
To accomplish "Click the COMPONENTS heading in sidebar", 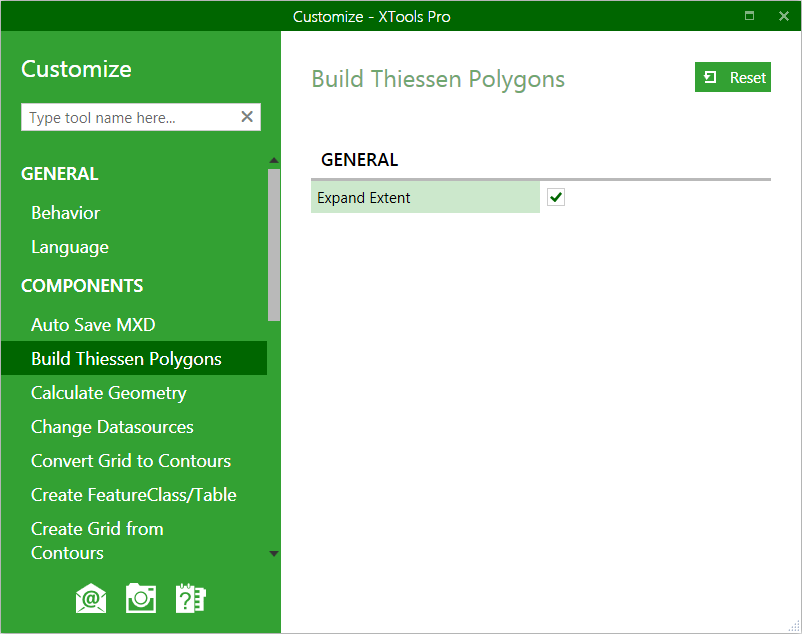I will point(82,286).
